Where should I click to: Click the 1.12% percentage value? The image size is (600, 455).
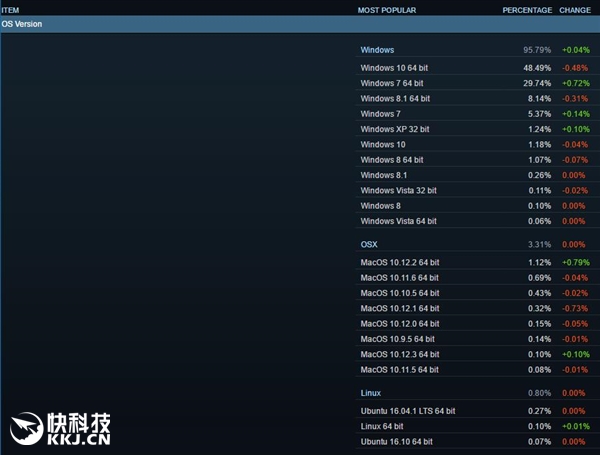coord(540,263)
